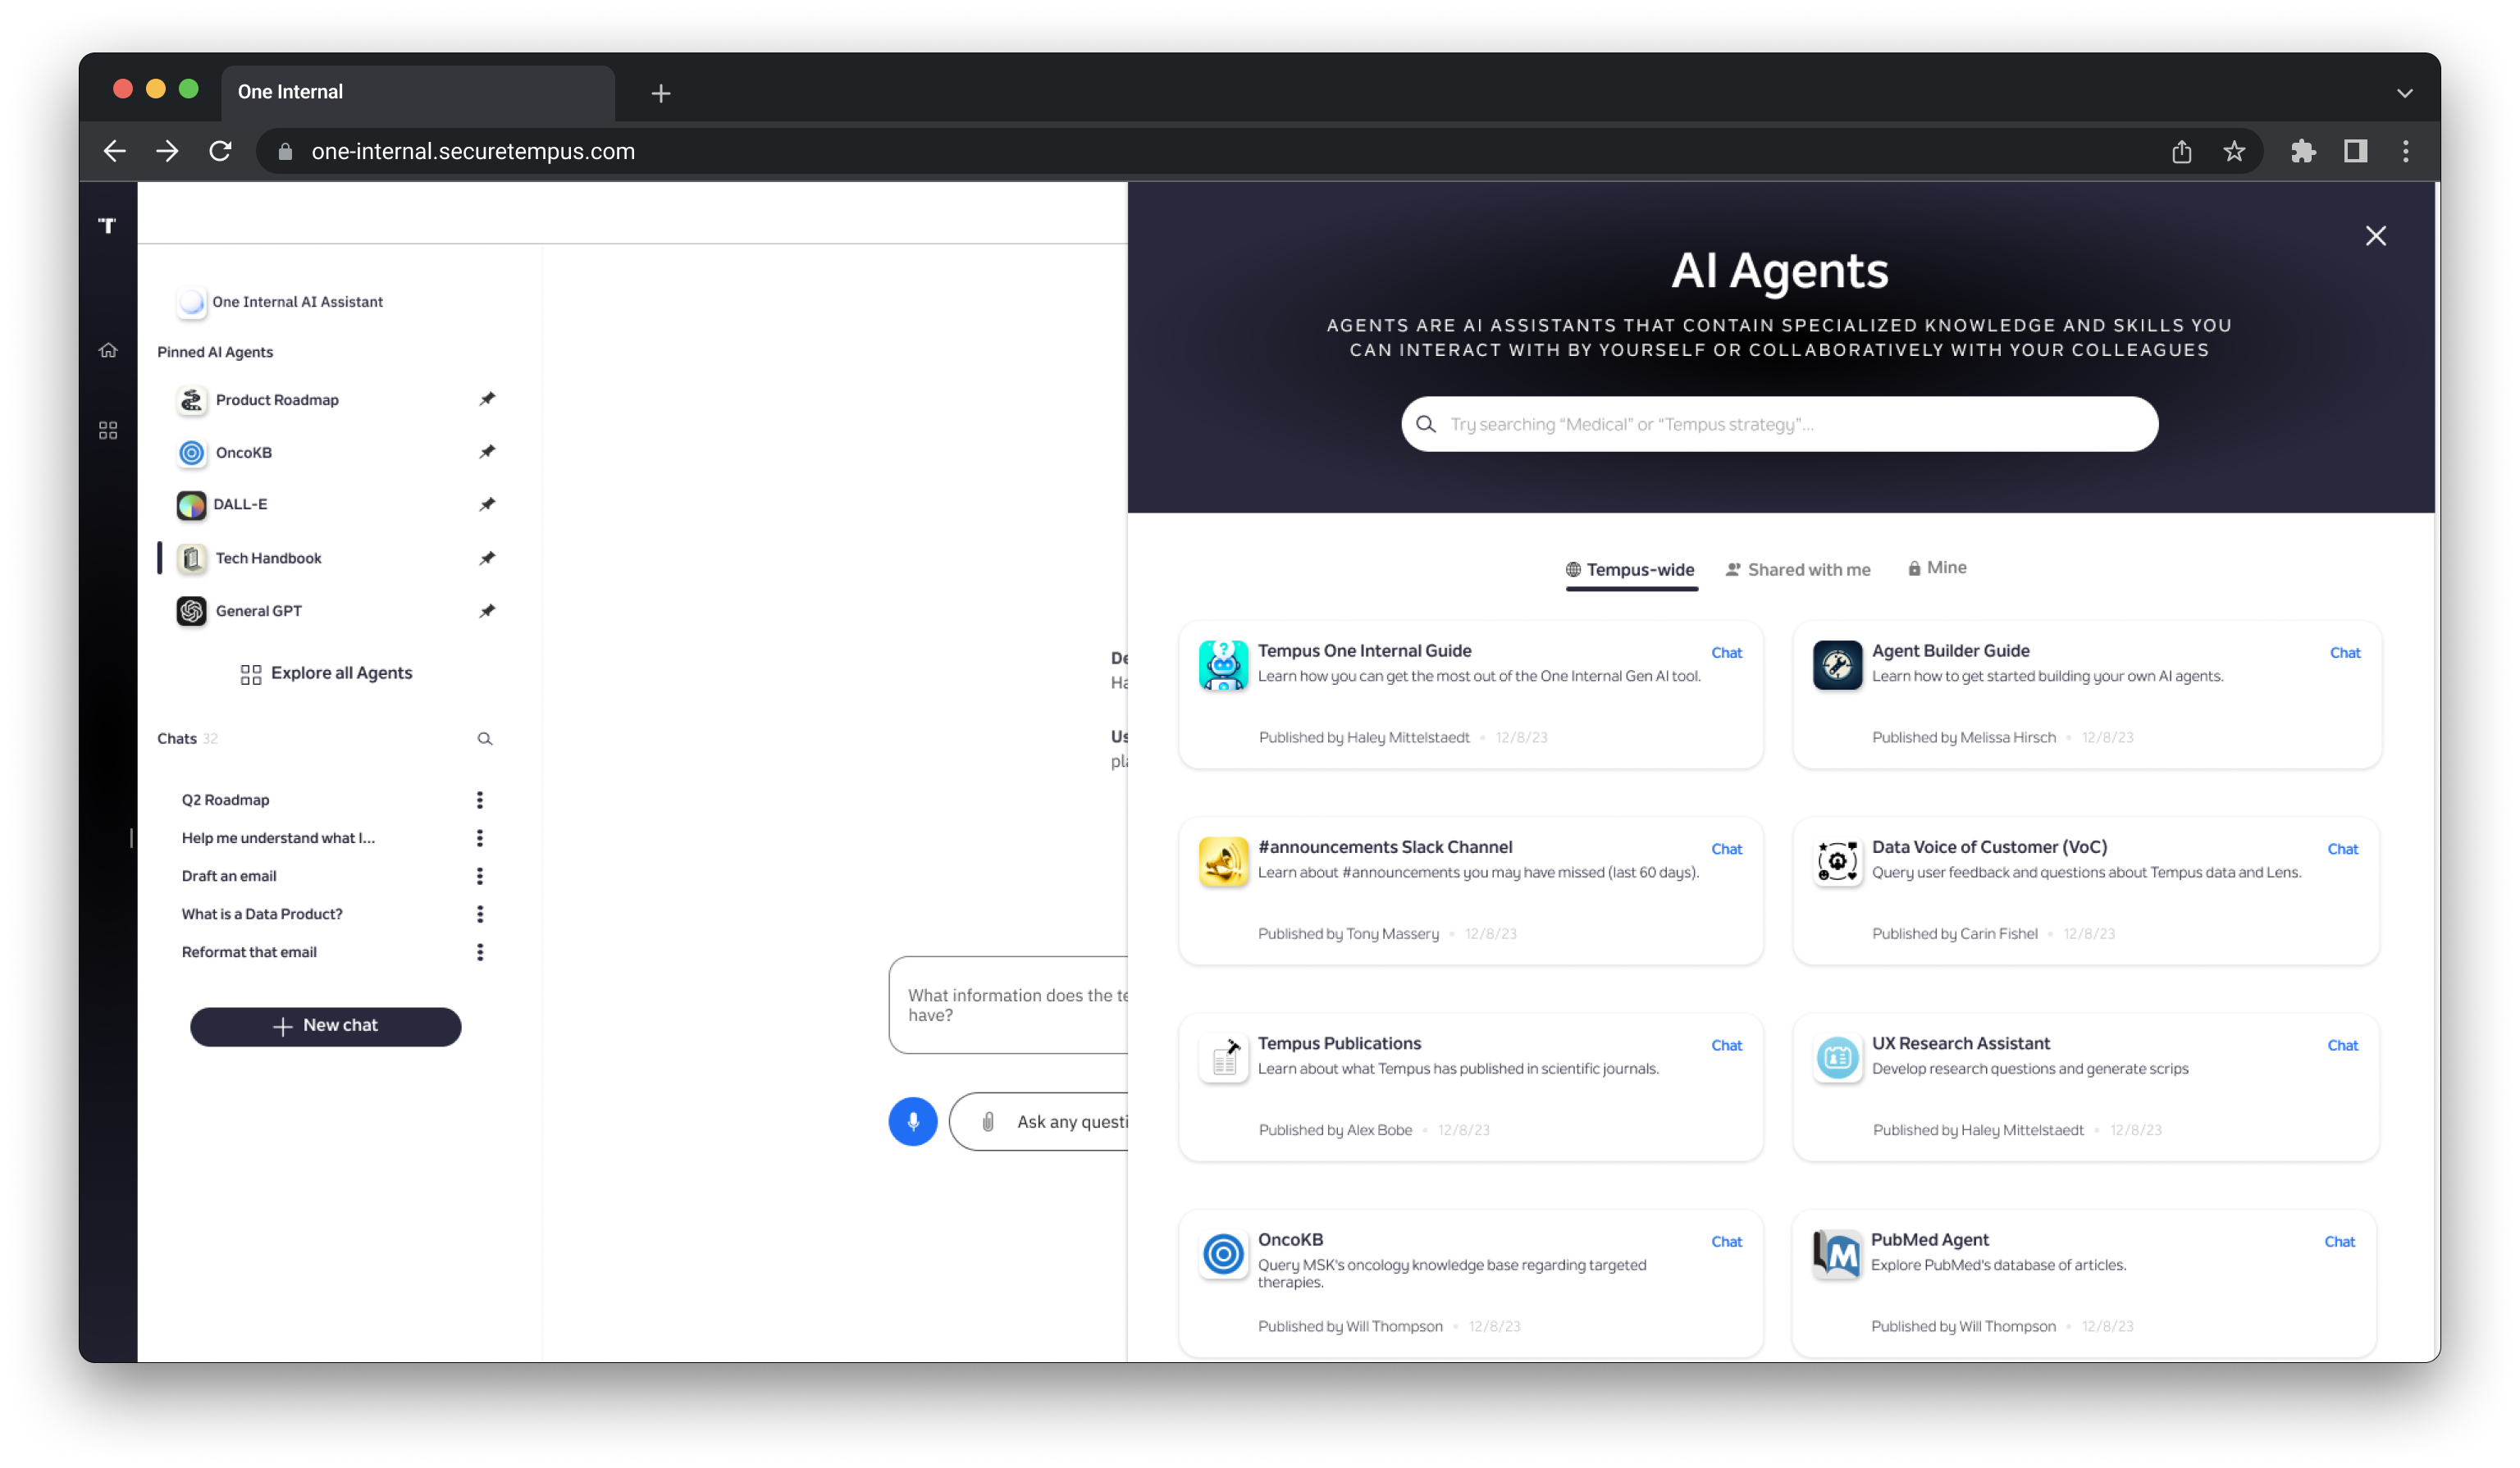2520x1468 pixels.
Task: Open options menu for Draft an email
Action: click(480, 876)
